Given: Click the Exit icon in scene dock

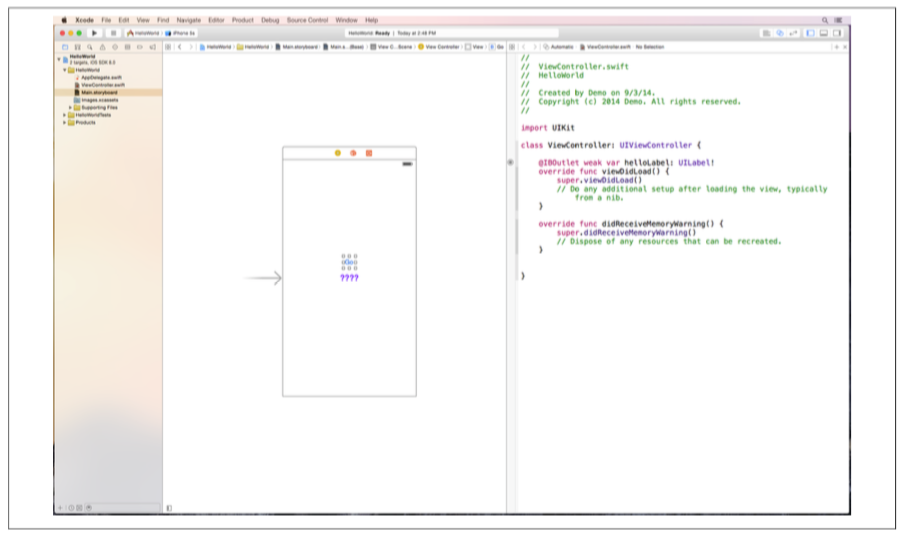Looking at the screenshot, I should (368, 153).
